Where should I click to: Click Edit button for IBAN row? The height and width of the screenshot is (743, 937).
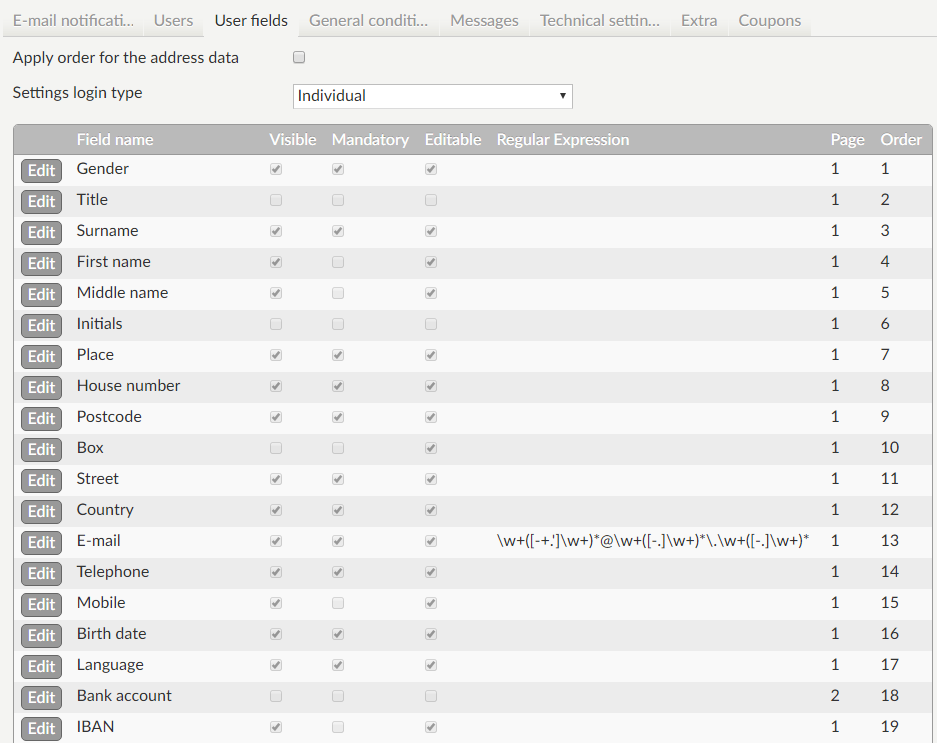pyautogui.click(x=41, y=728)
